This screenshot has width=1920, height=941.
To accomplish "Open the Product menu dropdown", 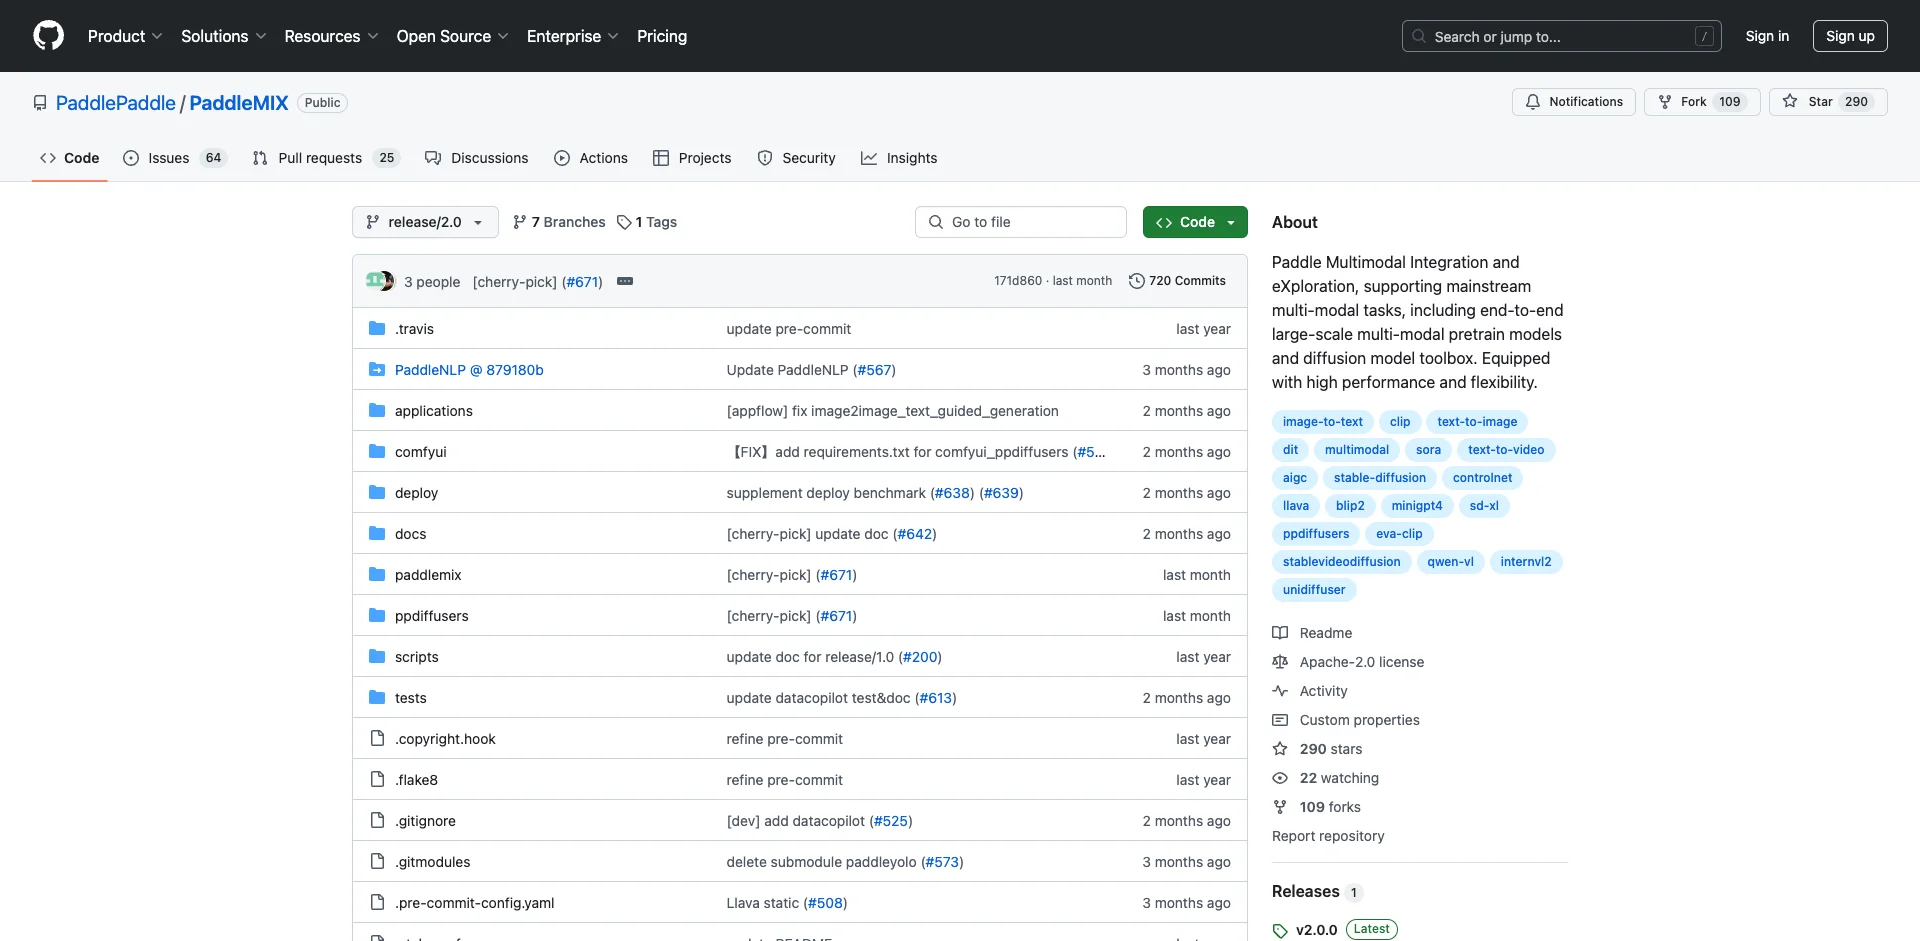I will [x=125, y=36].
